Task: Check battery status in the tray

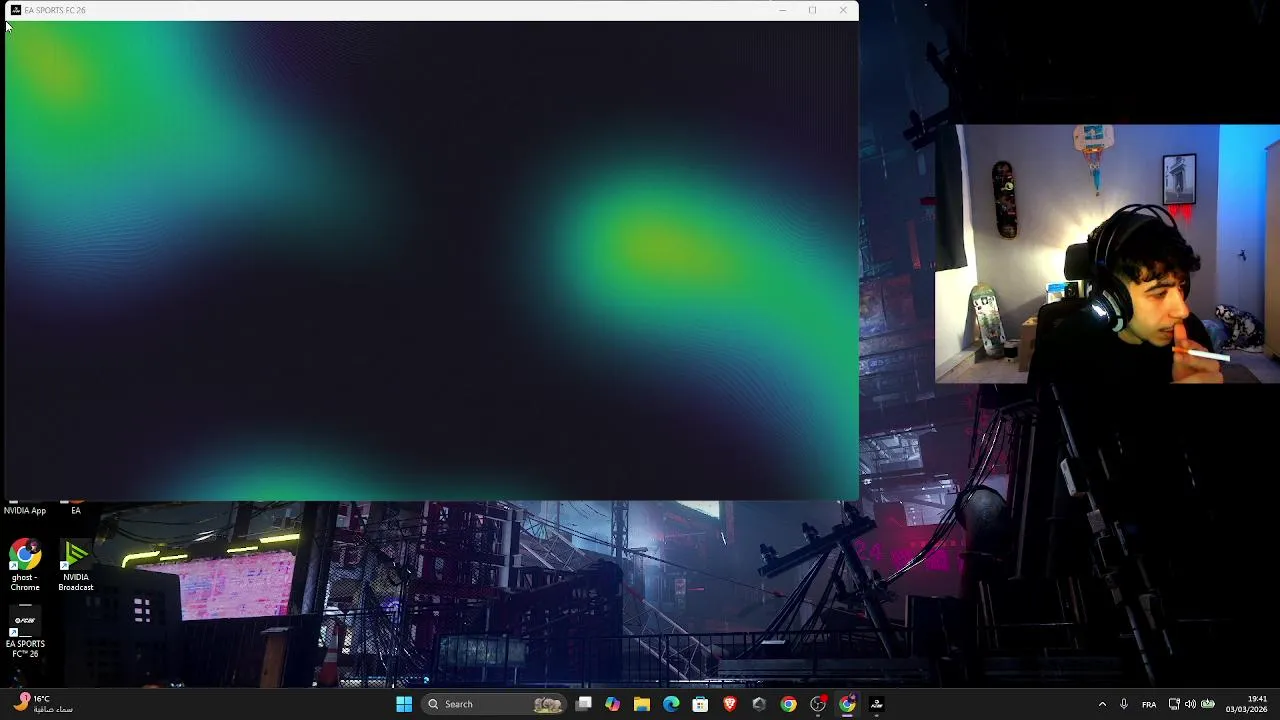Action: pyautogui.click(x=1208, y=704)
